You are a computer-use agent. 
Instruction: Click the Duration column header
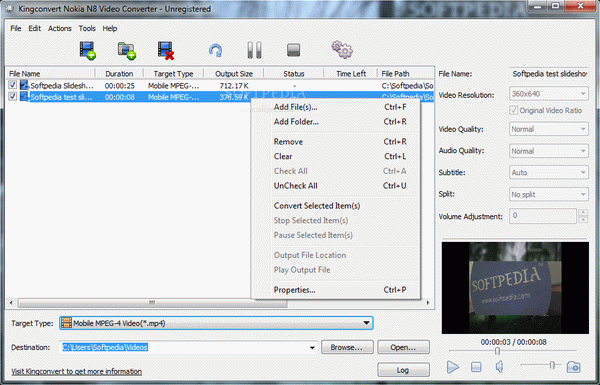119,73
